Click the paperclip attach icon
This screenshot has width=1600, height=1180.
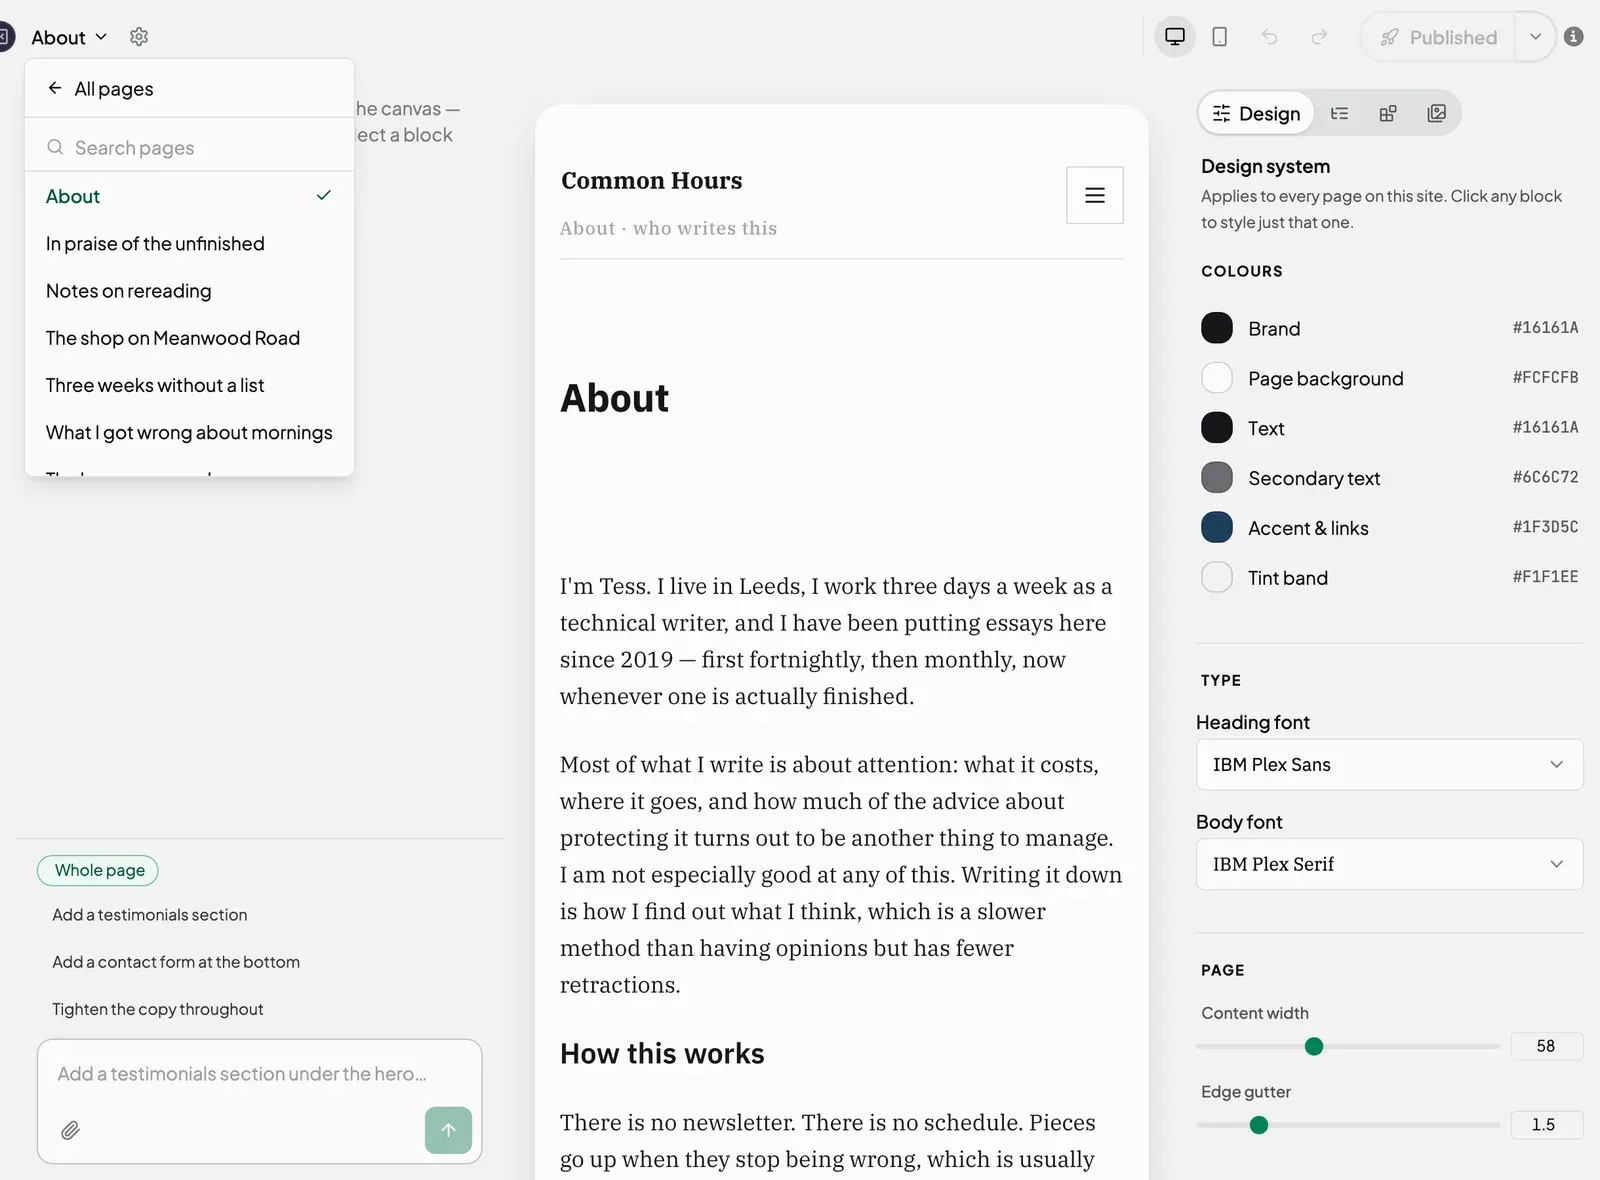click(x=70, y=1131)
